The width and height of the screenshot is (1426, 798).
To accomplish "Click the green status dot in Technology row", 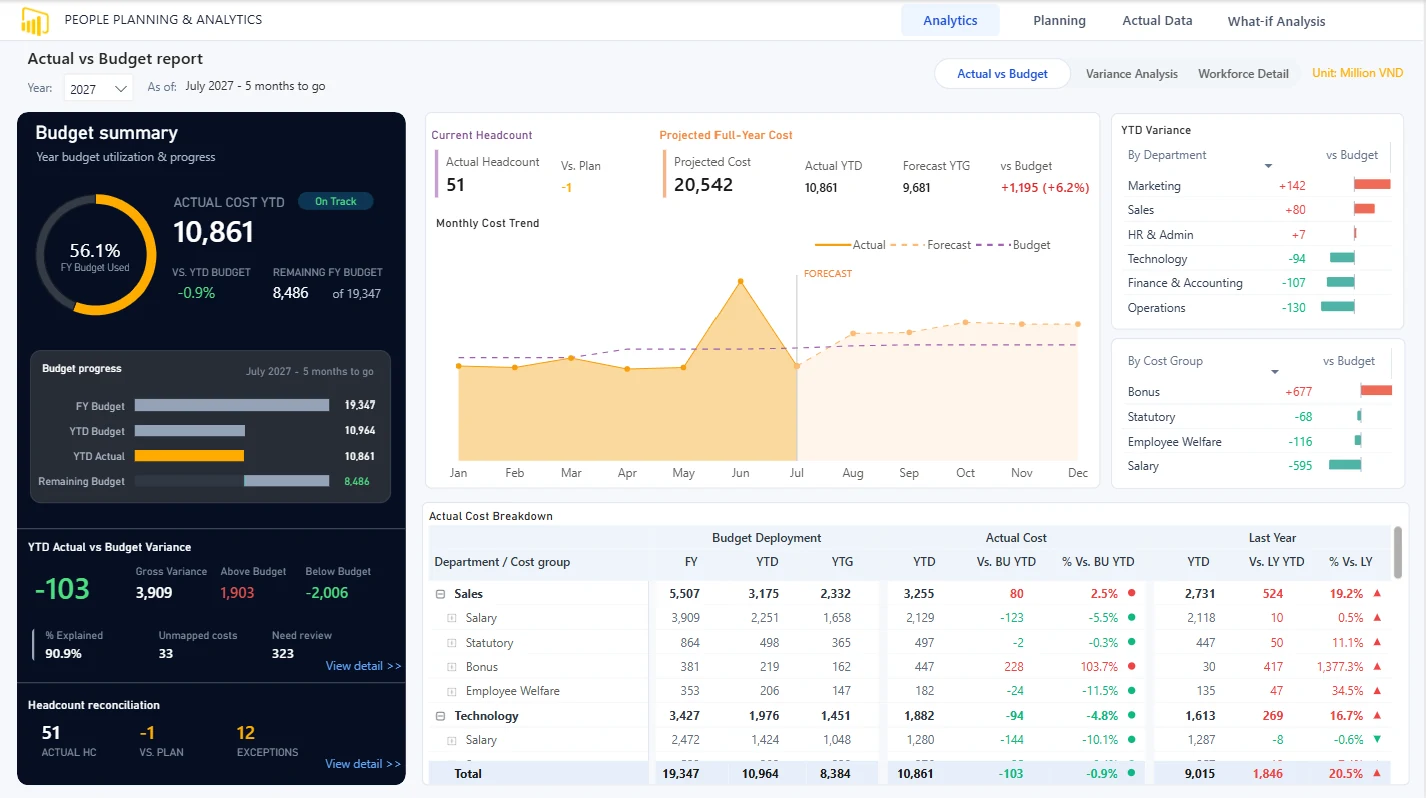I will 1131,716.
